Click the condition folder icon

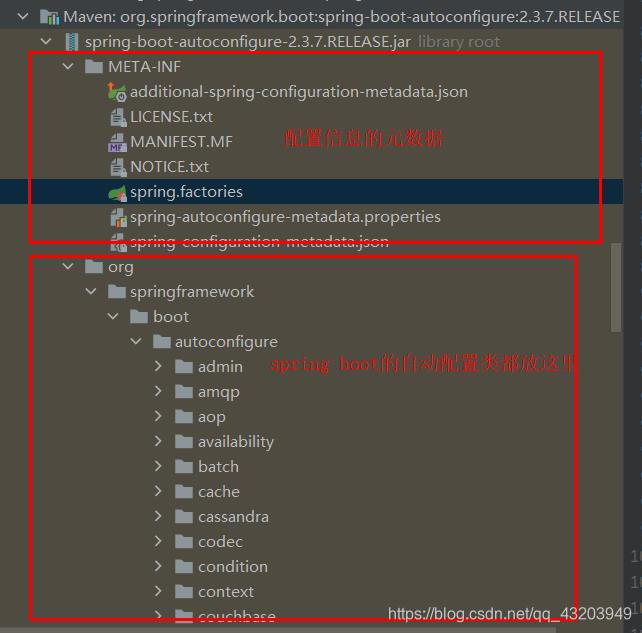[x=184, y=566]
